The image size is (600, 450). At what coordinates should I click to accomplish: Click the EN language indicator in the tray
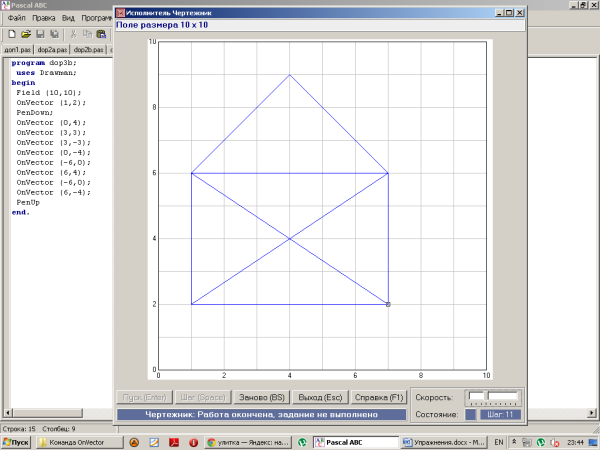499,441
